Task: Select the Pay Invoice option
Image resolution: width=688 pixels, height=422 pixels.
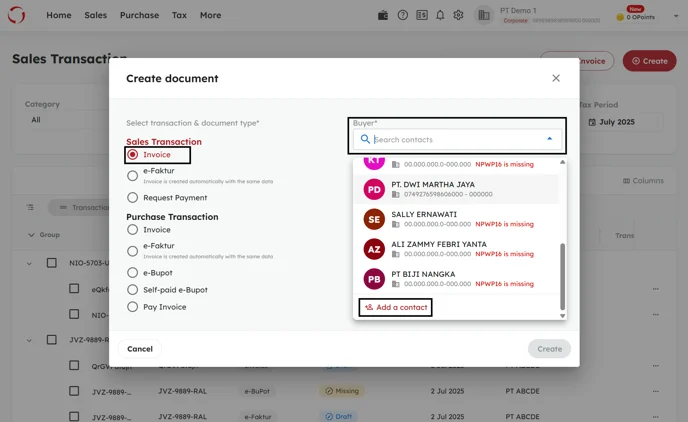Action: coord(133,307)
